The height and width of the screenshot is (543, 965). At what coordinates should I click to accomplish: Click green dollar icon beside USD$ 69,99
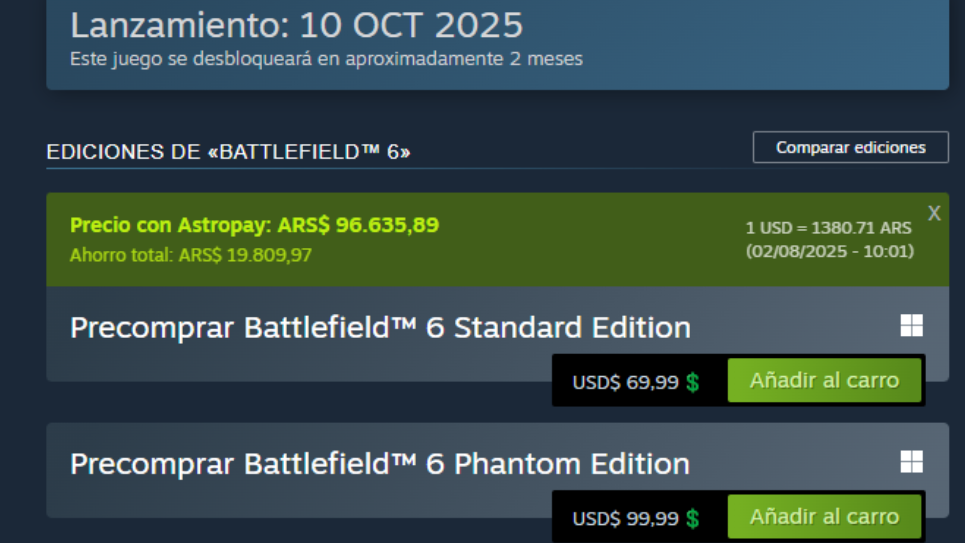[x=692, y=382]
